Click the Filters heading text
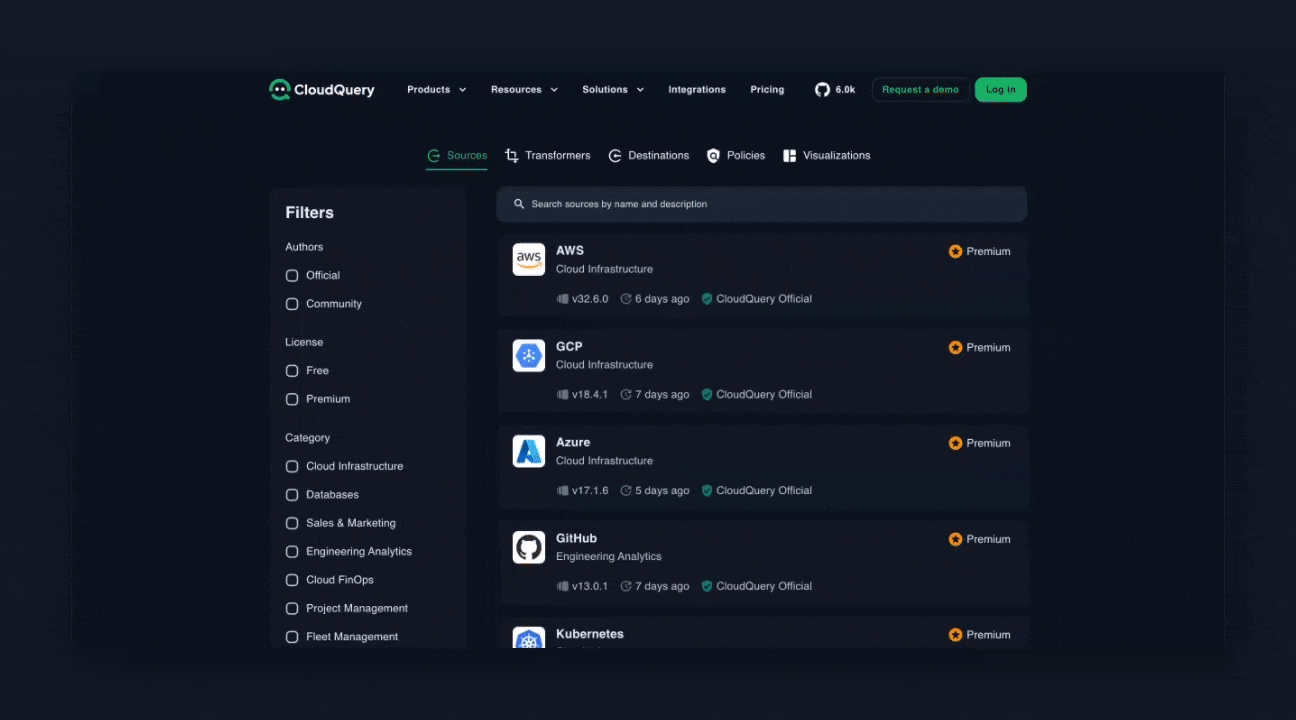 pyautogui.click(x=309, y=213)
